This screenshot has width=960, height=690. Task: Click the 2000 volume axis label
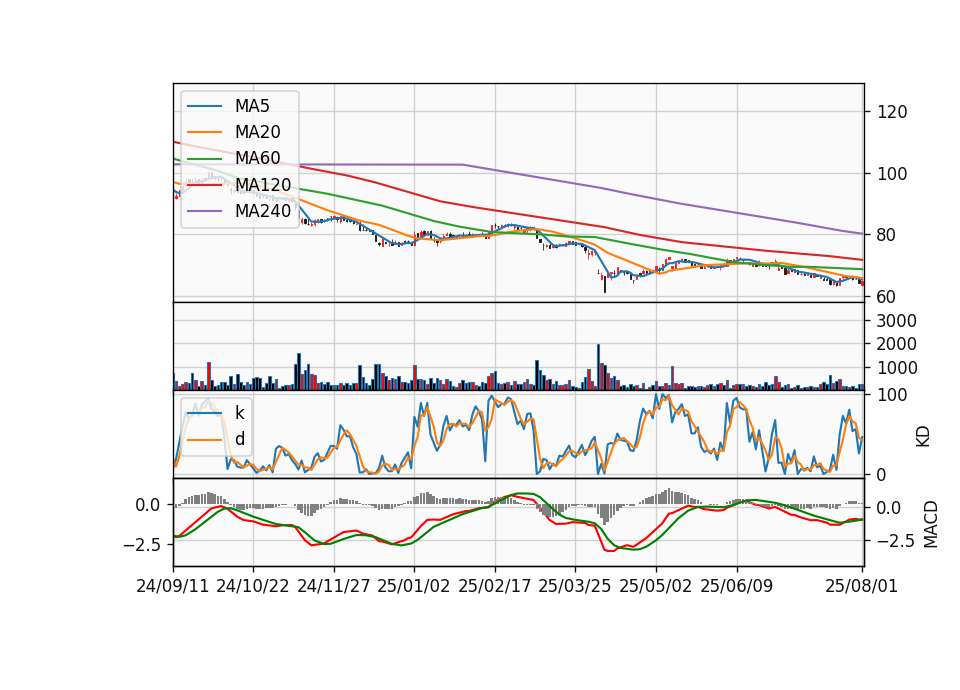[x=897, y=344]
